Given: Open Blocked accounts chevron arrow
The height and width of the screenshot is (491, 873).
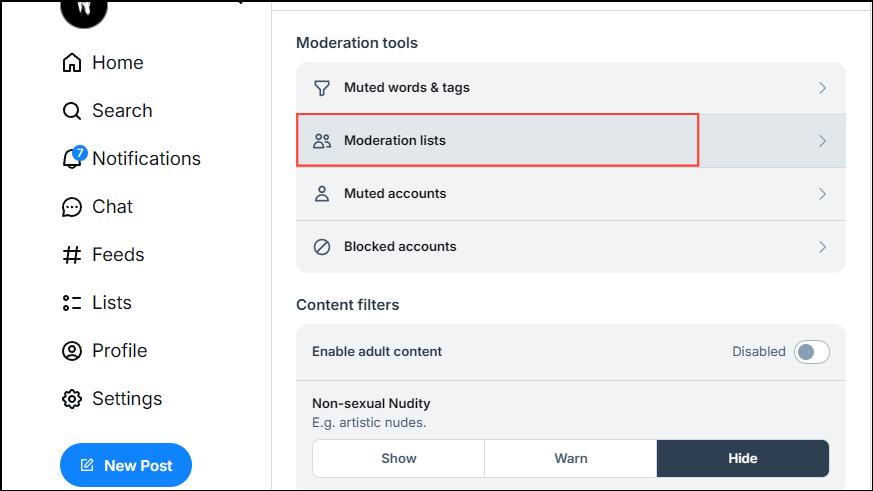Looking at the screenshot, I should point(822,247).
